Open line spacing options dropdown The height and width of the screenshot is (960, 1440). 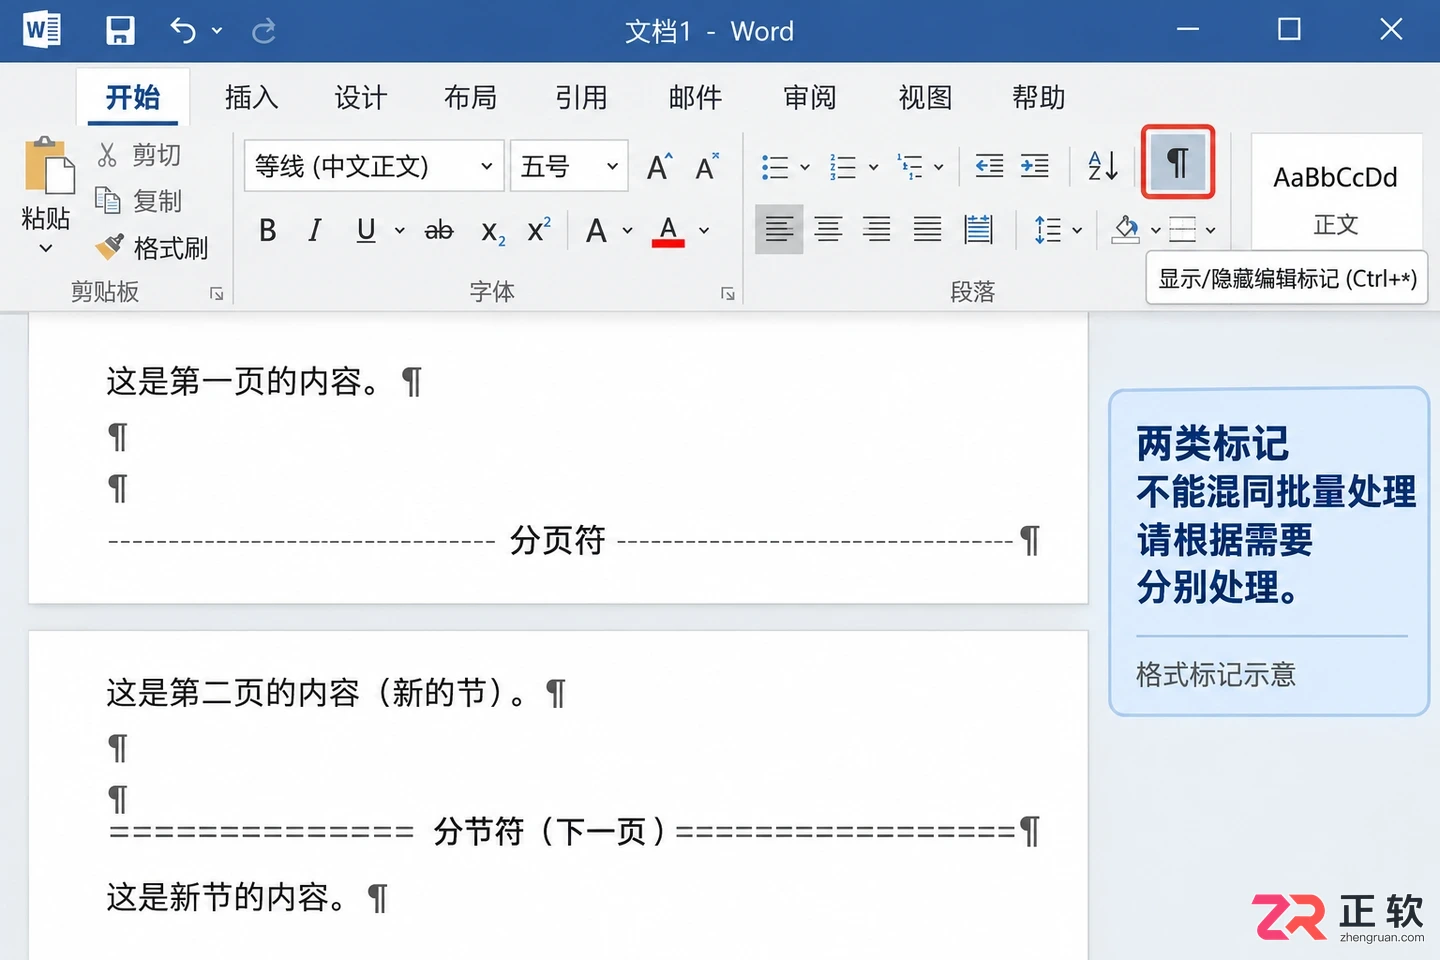(x=1077, y=231)
